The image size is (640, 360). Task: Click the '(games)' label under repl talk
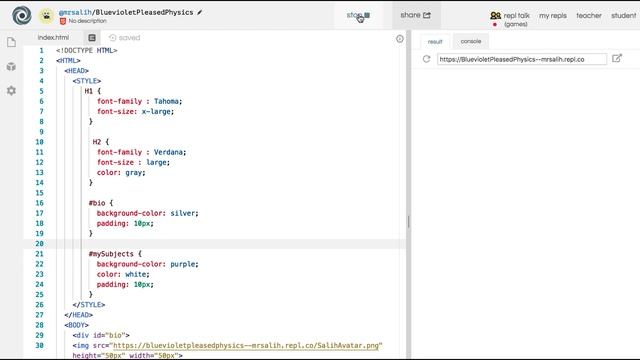pyautogui.click(x=516, y=24)
